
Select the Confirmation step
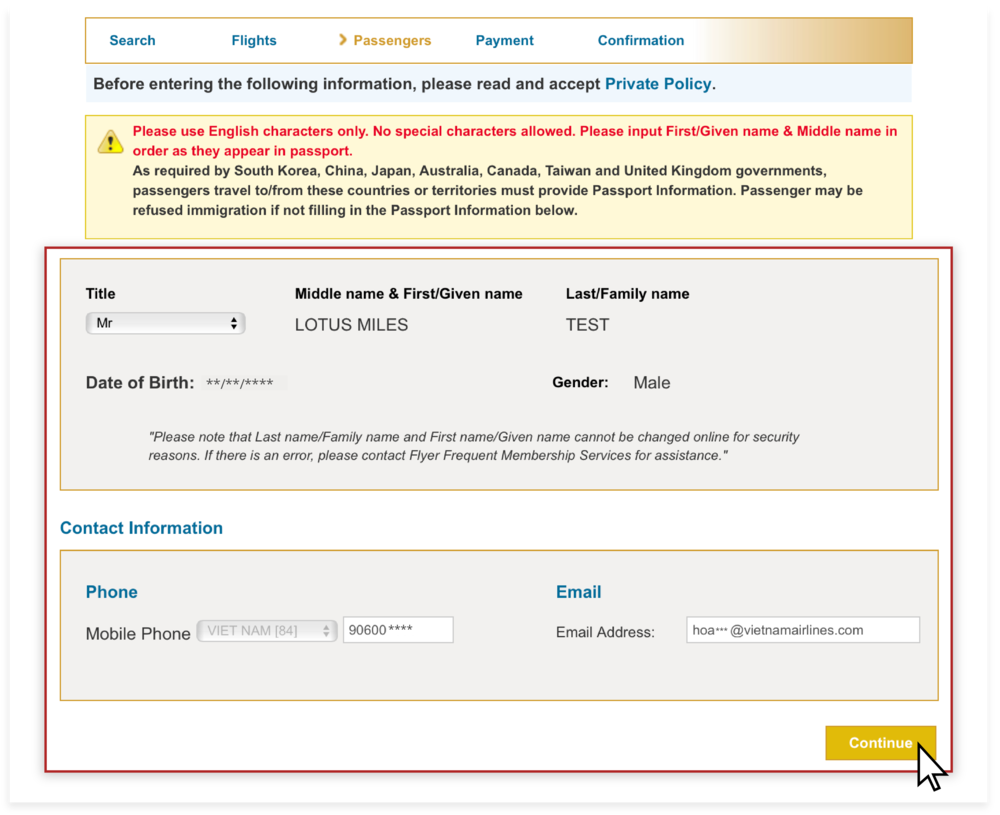(x=640, y=40)
